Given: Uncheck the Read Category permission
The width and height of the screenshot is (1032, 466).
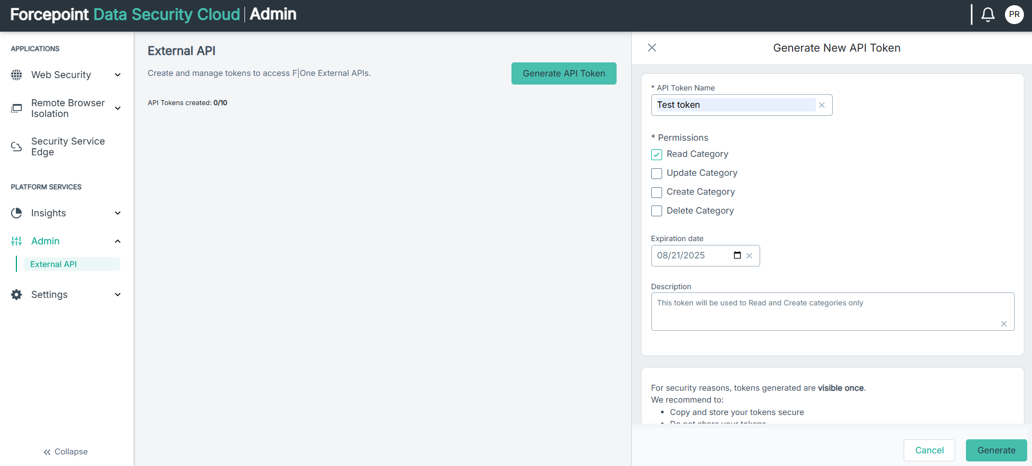Looking at the screenshot, I should click(x=657, y=155).
